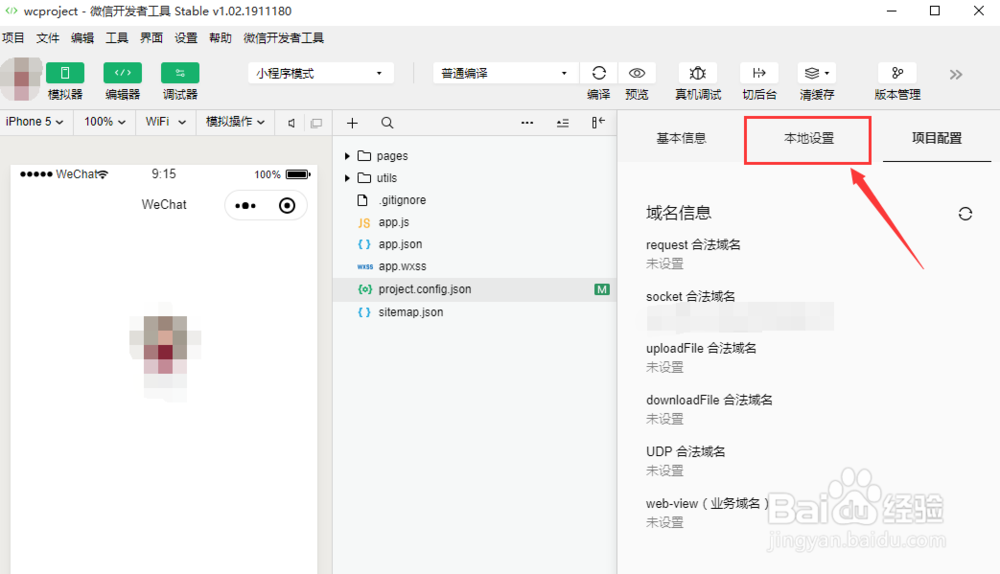This screenshot has height=574, width=1000.
Task: Click the simulator capsule close circle
Action: coord(287,205)
